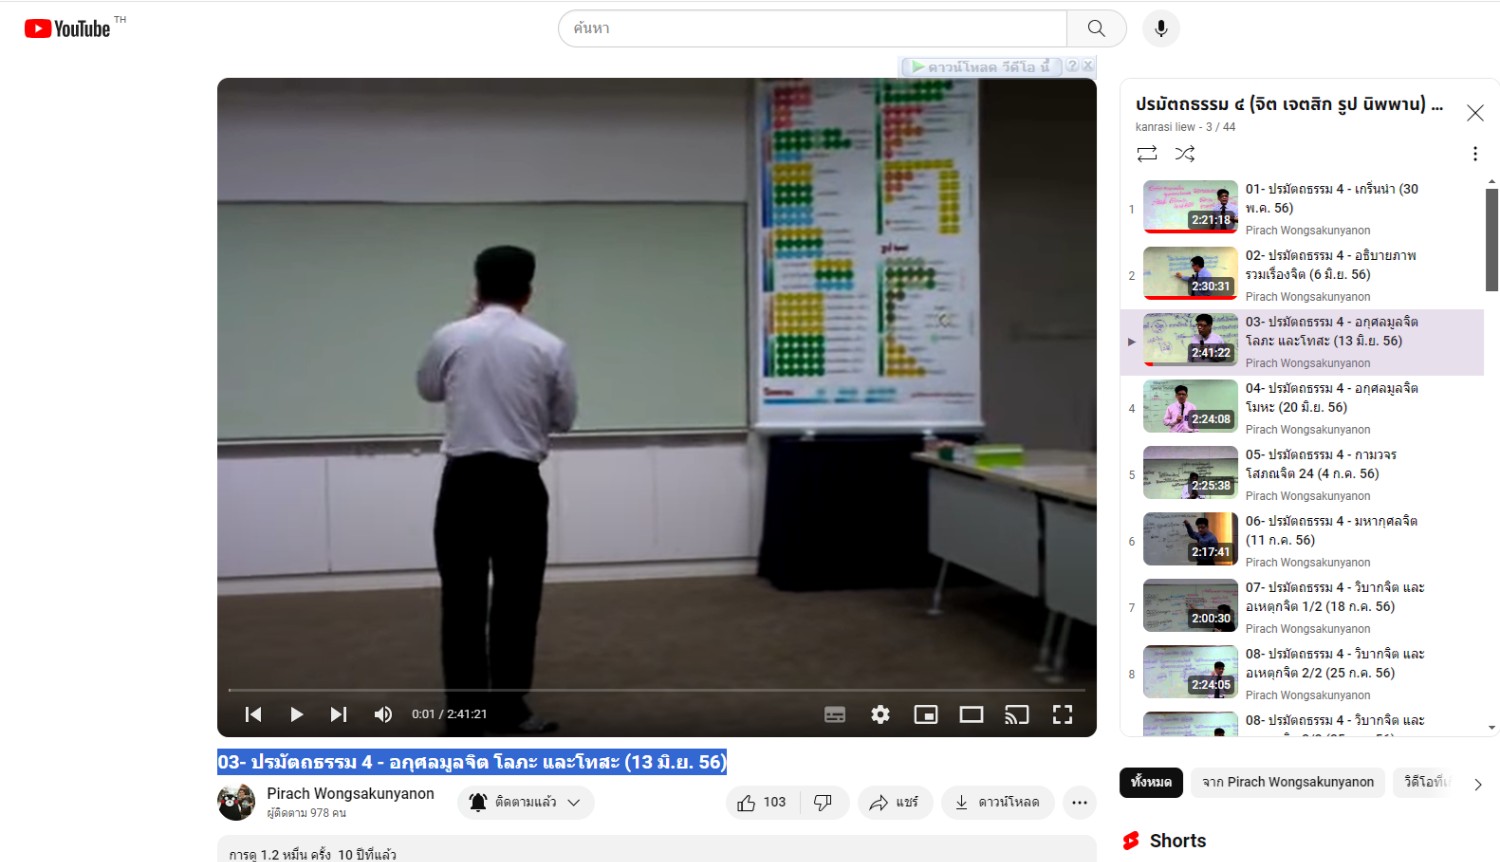Toggle playlist shuffle
Viewport: 1500px width, 862px height.
point(1185,153)
